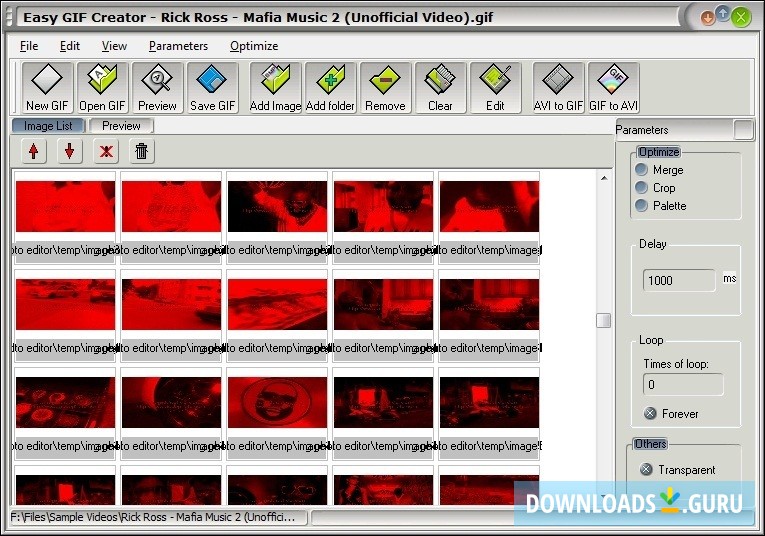765x536 pixels.
Task: Click the Times of loop input field
Action: [683, 384]
